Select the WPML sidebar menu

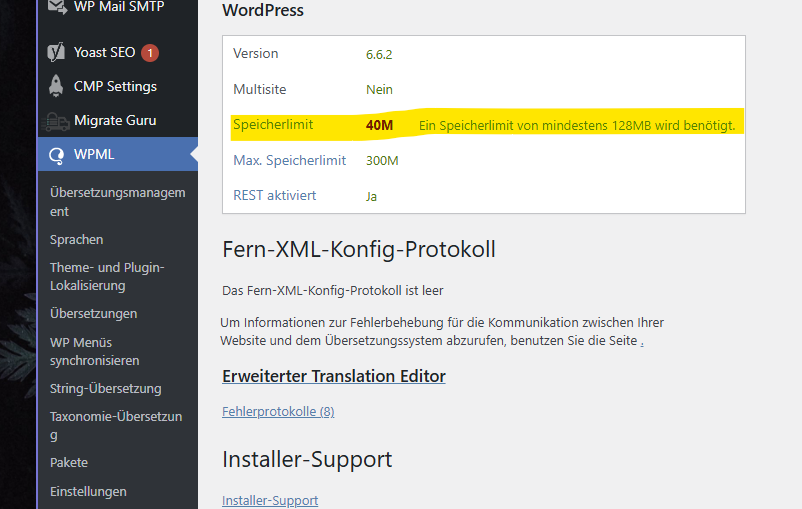click(x=118, y=154)
